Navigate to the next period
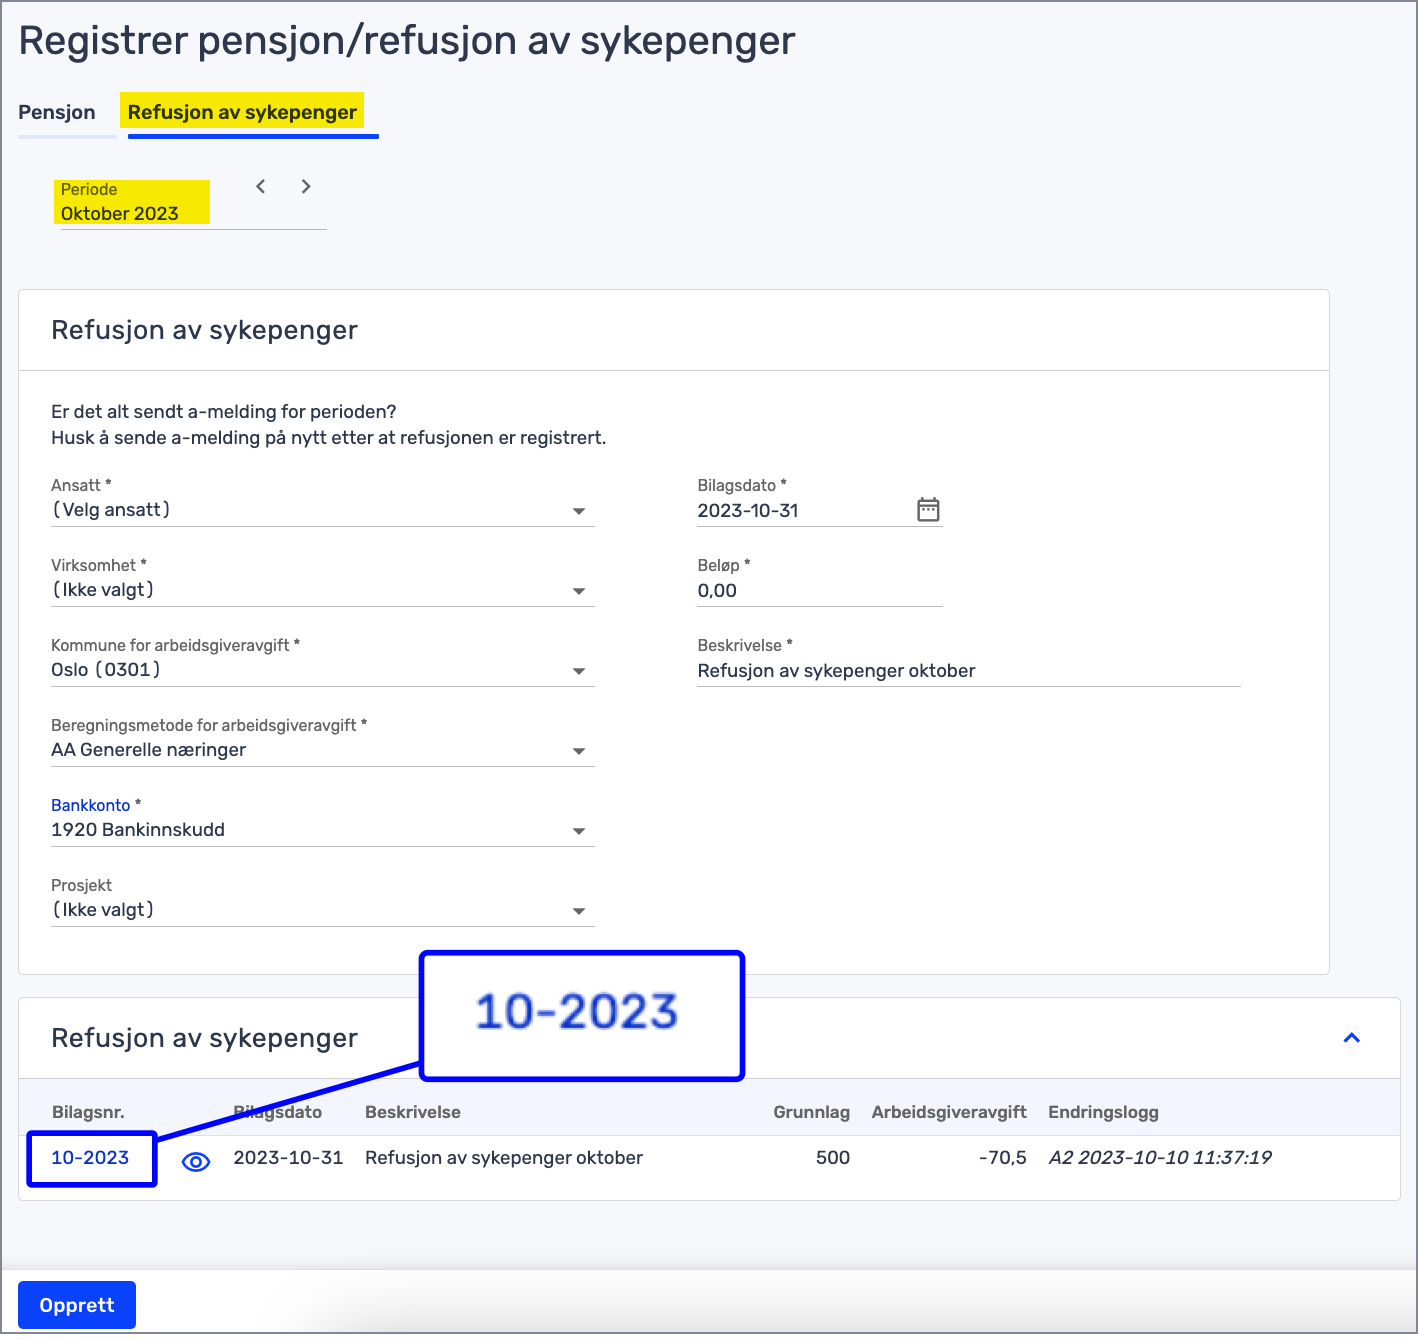 (x=306, y=186)
